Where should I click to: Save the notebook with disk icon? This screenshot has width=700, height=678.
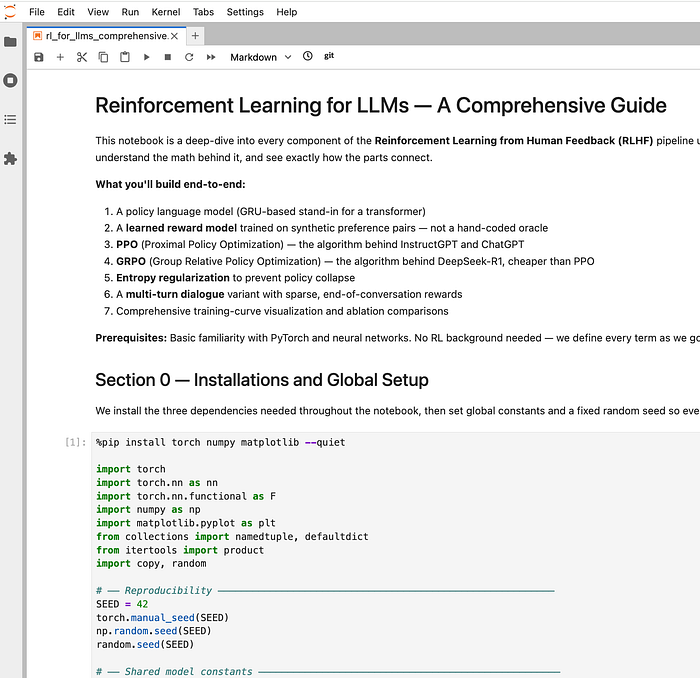[39, 57]
